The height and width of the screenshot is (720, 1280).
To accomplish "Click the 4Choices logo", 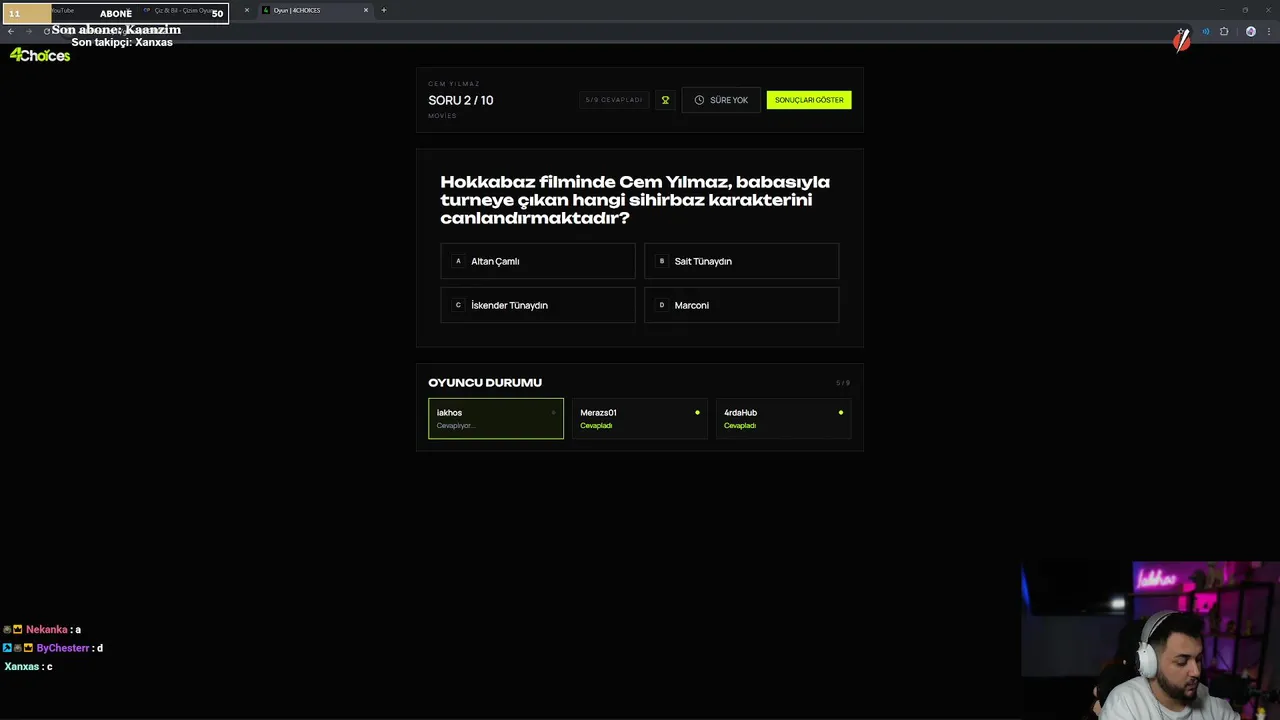I will pos(40,56).
